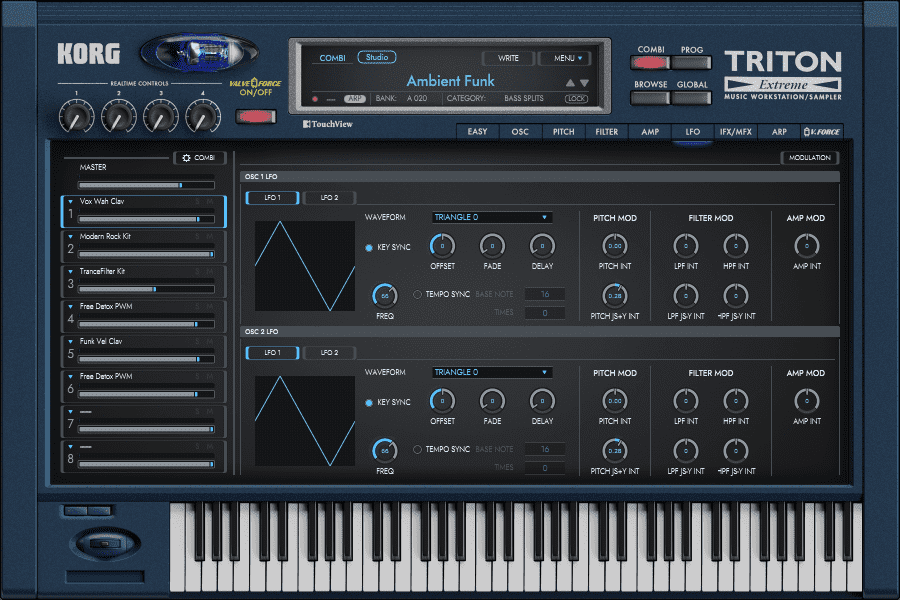
Task: Click OSC 2 HPF Int knob
Action: [x=735, y=401]
